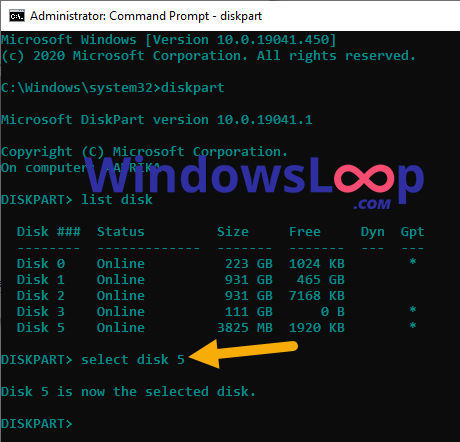Click the 'Disk 3' row label
Viewport: 460px width, 442px height.
point(41,312)
